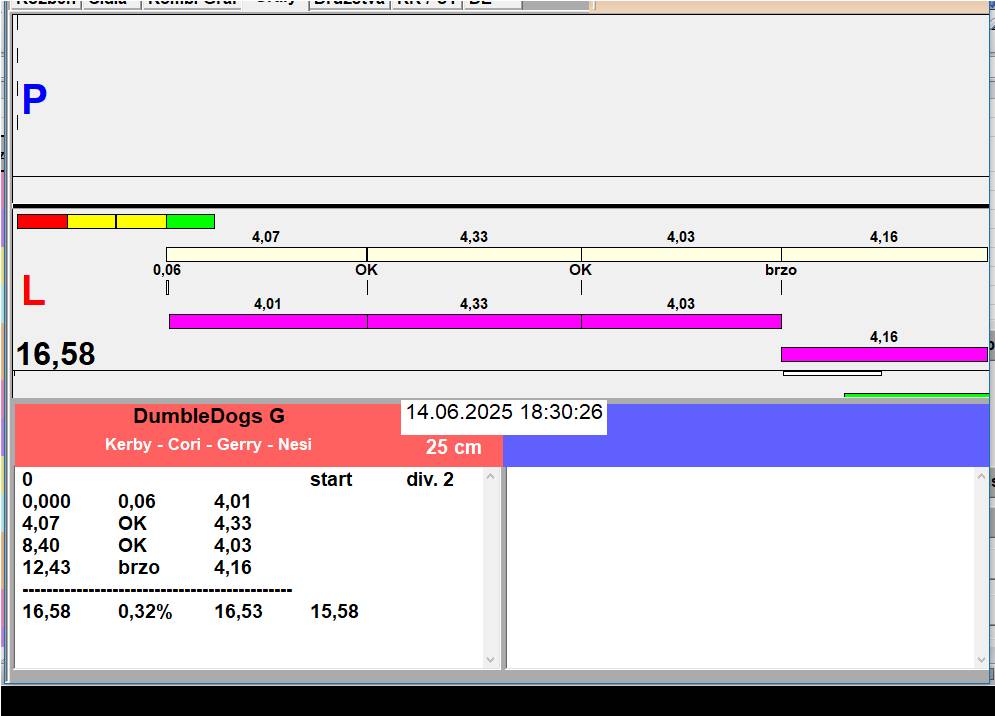
Task: Click 16,58 in the results totals row
Action: (46, 611)
